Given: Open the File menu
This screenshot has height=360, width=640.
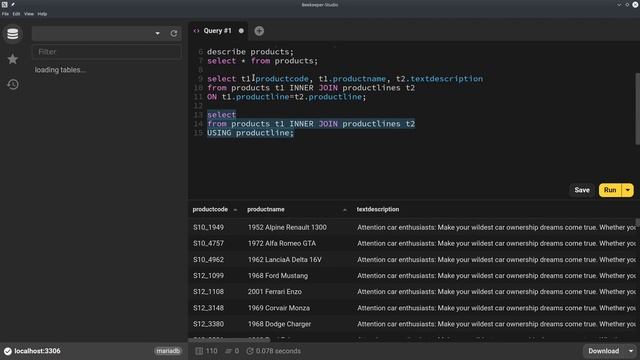Looking at the screenshot, I should pyautogui.click(x=5, y=14).
